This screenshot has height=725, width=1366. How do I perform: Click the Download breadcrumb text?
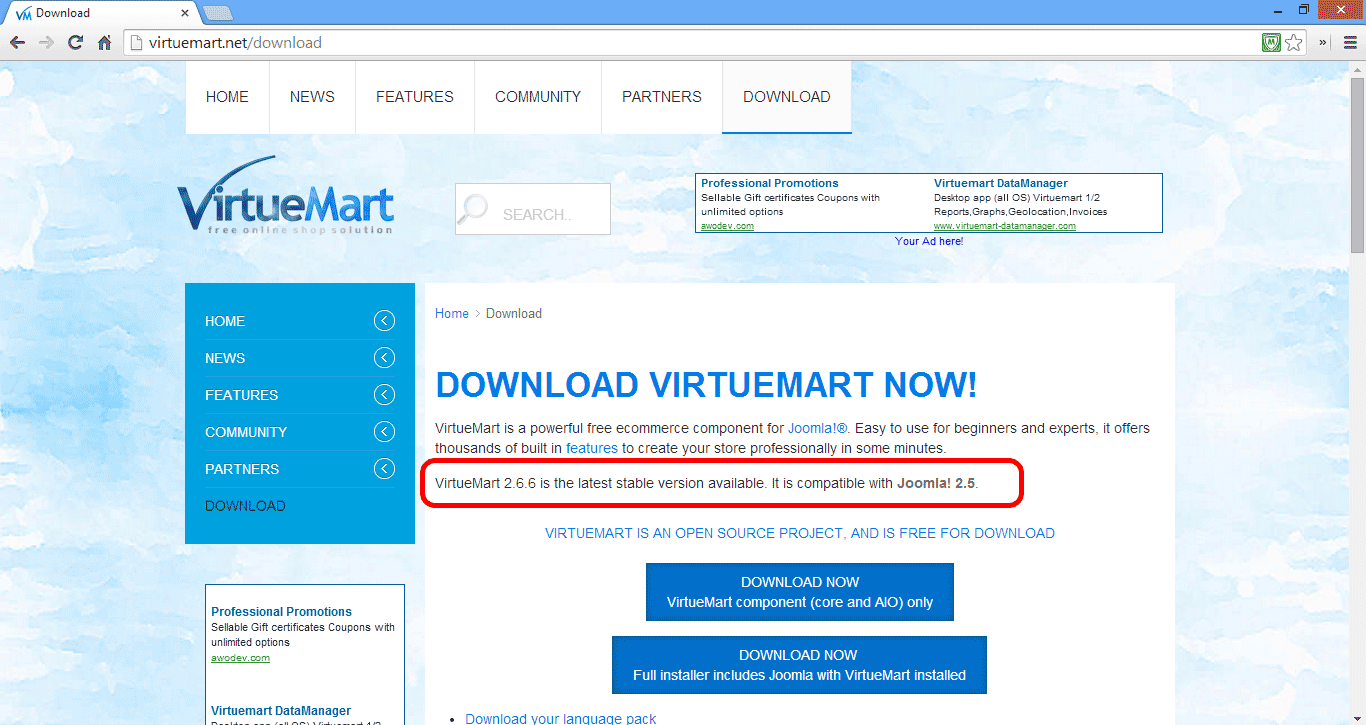(x=514, y=313)
